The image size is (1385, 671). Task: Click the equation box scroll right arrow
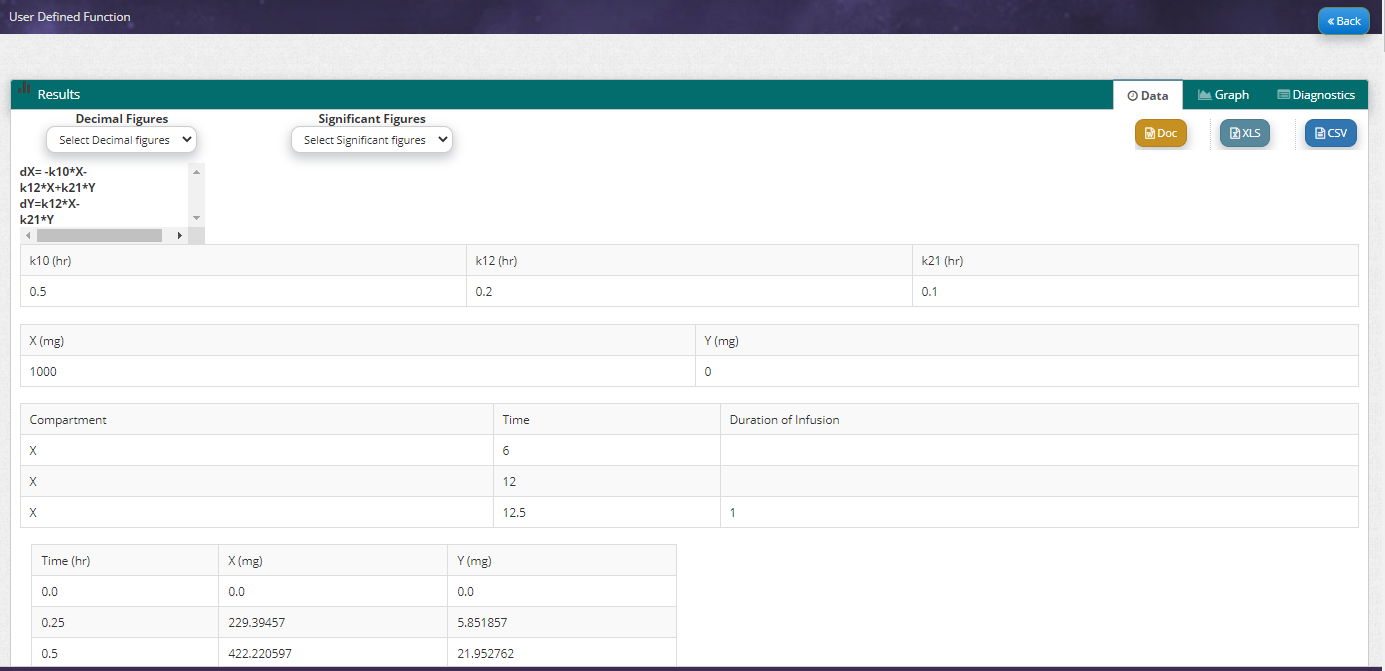[x=180, y=235]
